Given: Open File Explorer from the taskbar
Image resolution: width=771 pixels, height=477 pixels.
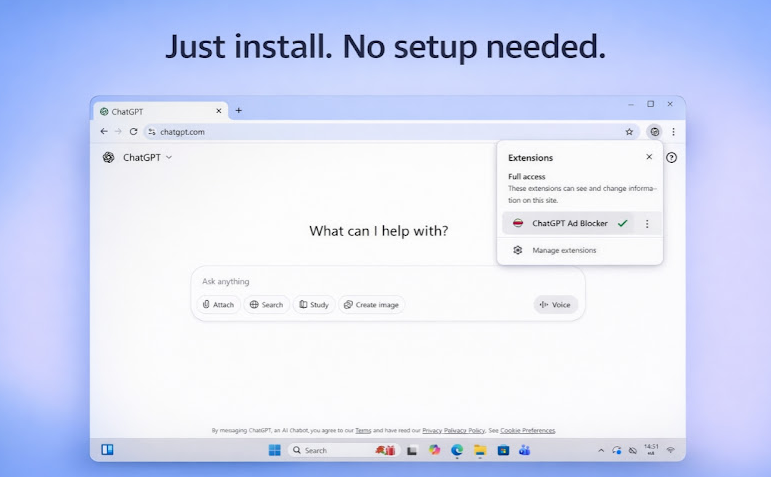Looking at the screenshot, I should 480,450.
